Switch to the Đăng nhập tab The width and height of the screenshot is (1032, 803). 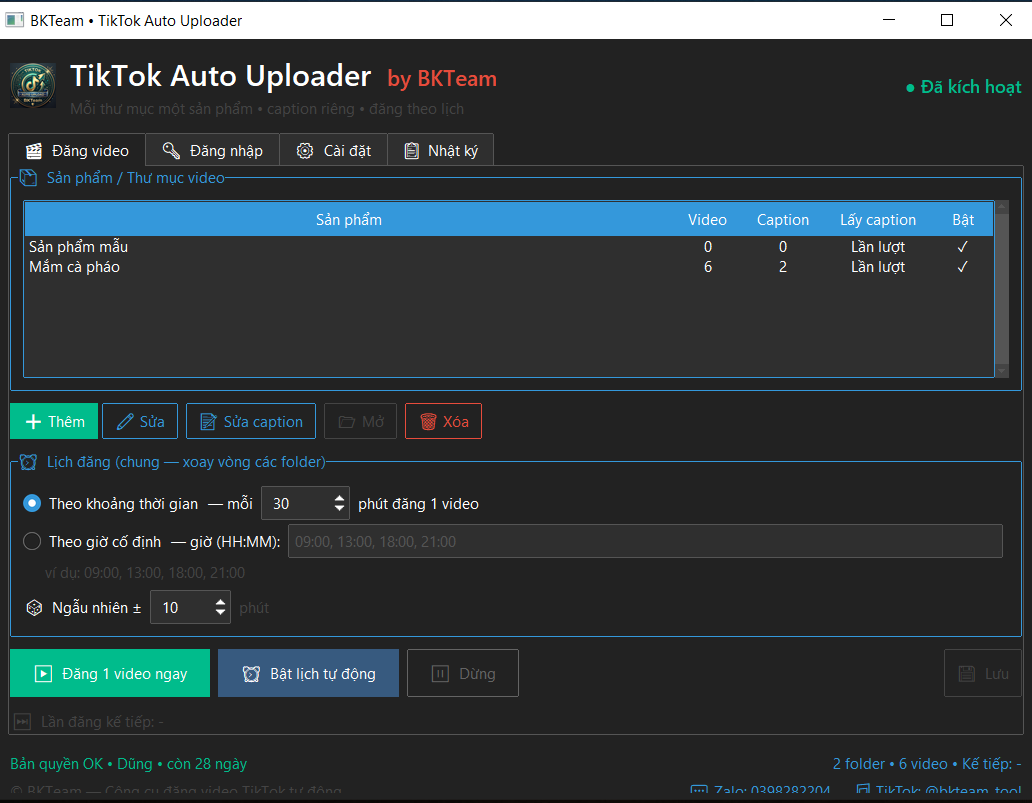click(x=213, y=151)
